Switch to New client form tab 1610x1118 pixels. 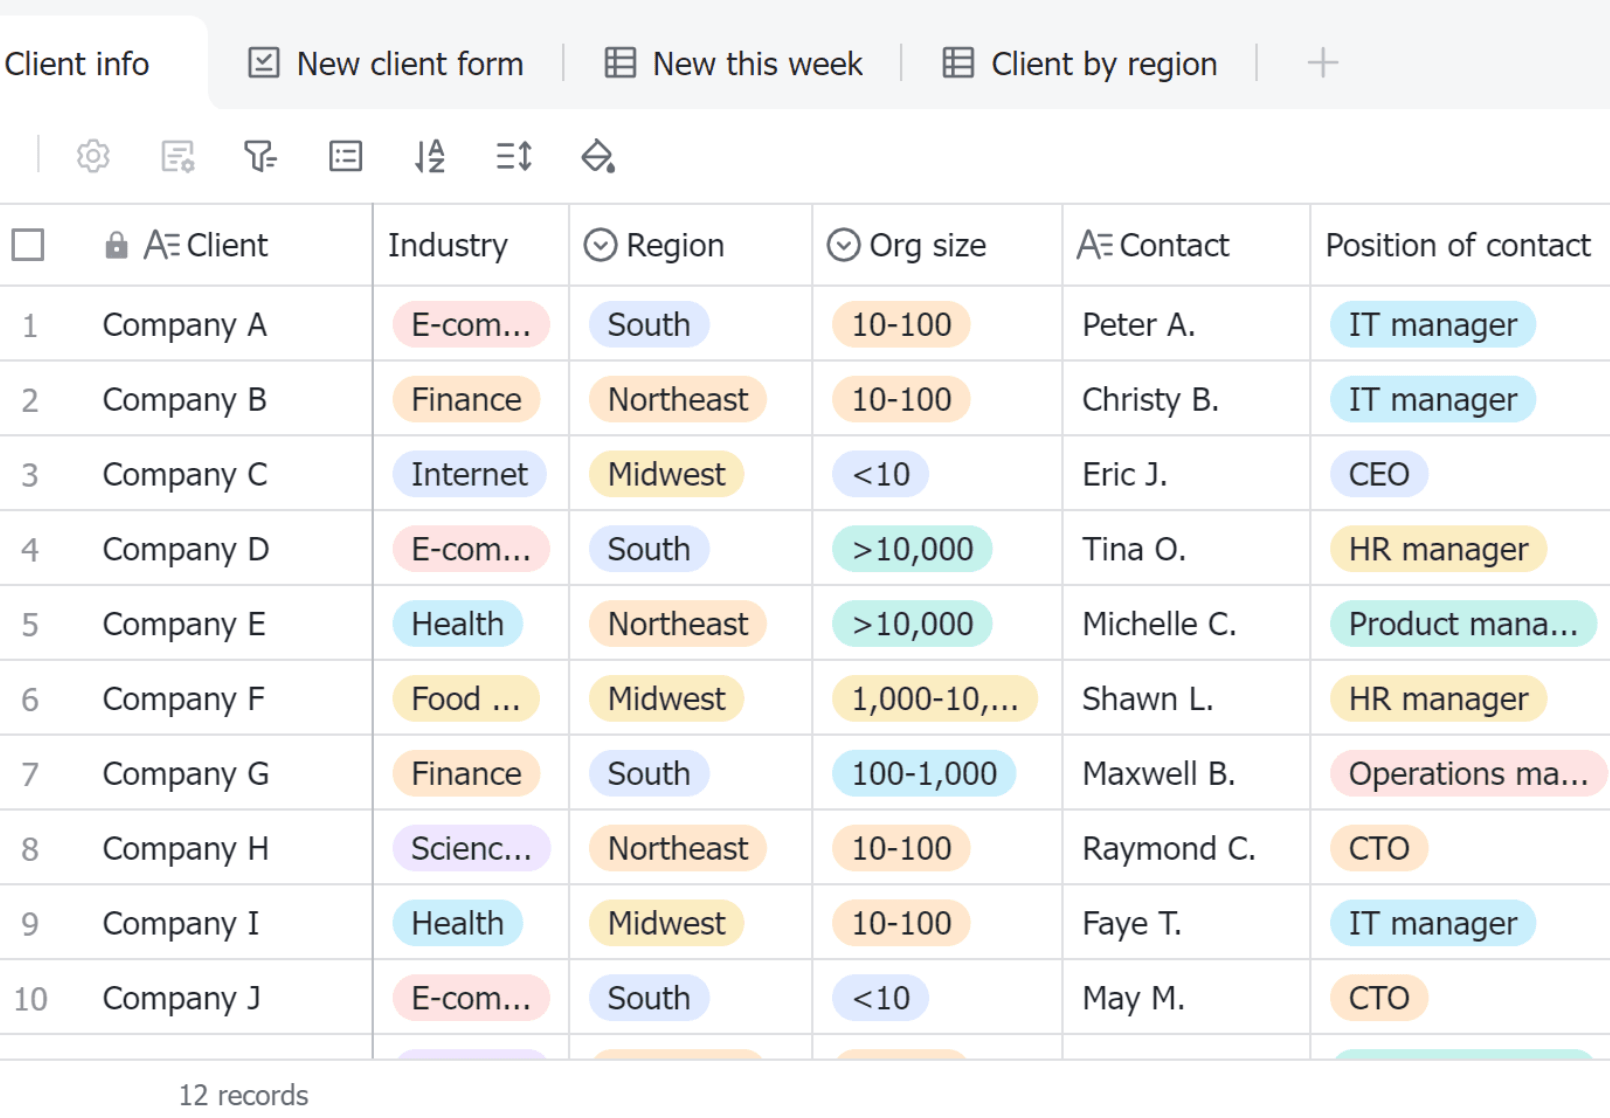point(386,64)
